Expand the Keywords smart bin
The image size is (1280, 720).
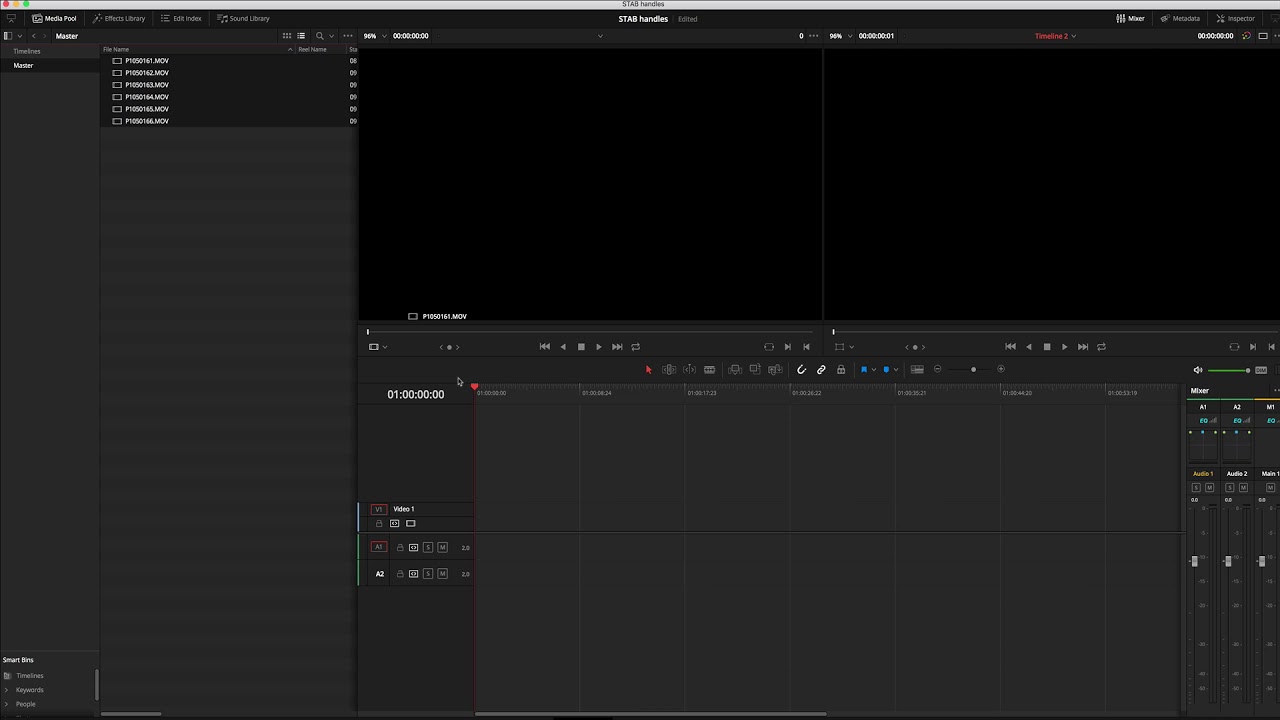[7, 690]
